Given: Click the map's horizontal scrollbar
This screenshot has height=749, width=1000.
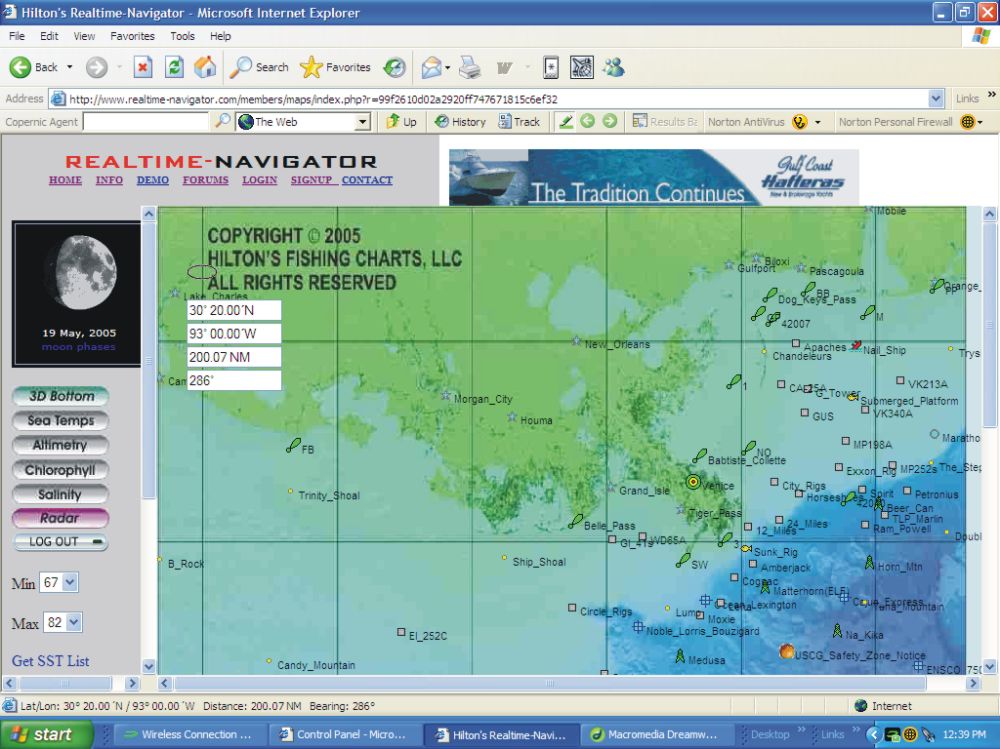Looking at the screenshot, I should point(550,684).
